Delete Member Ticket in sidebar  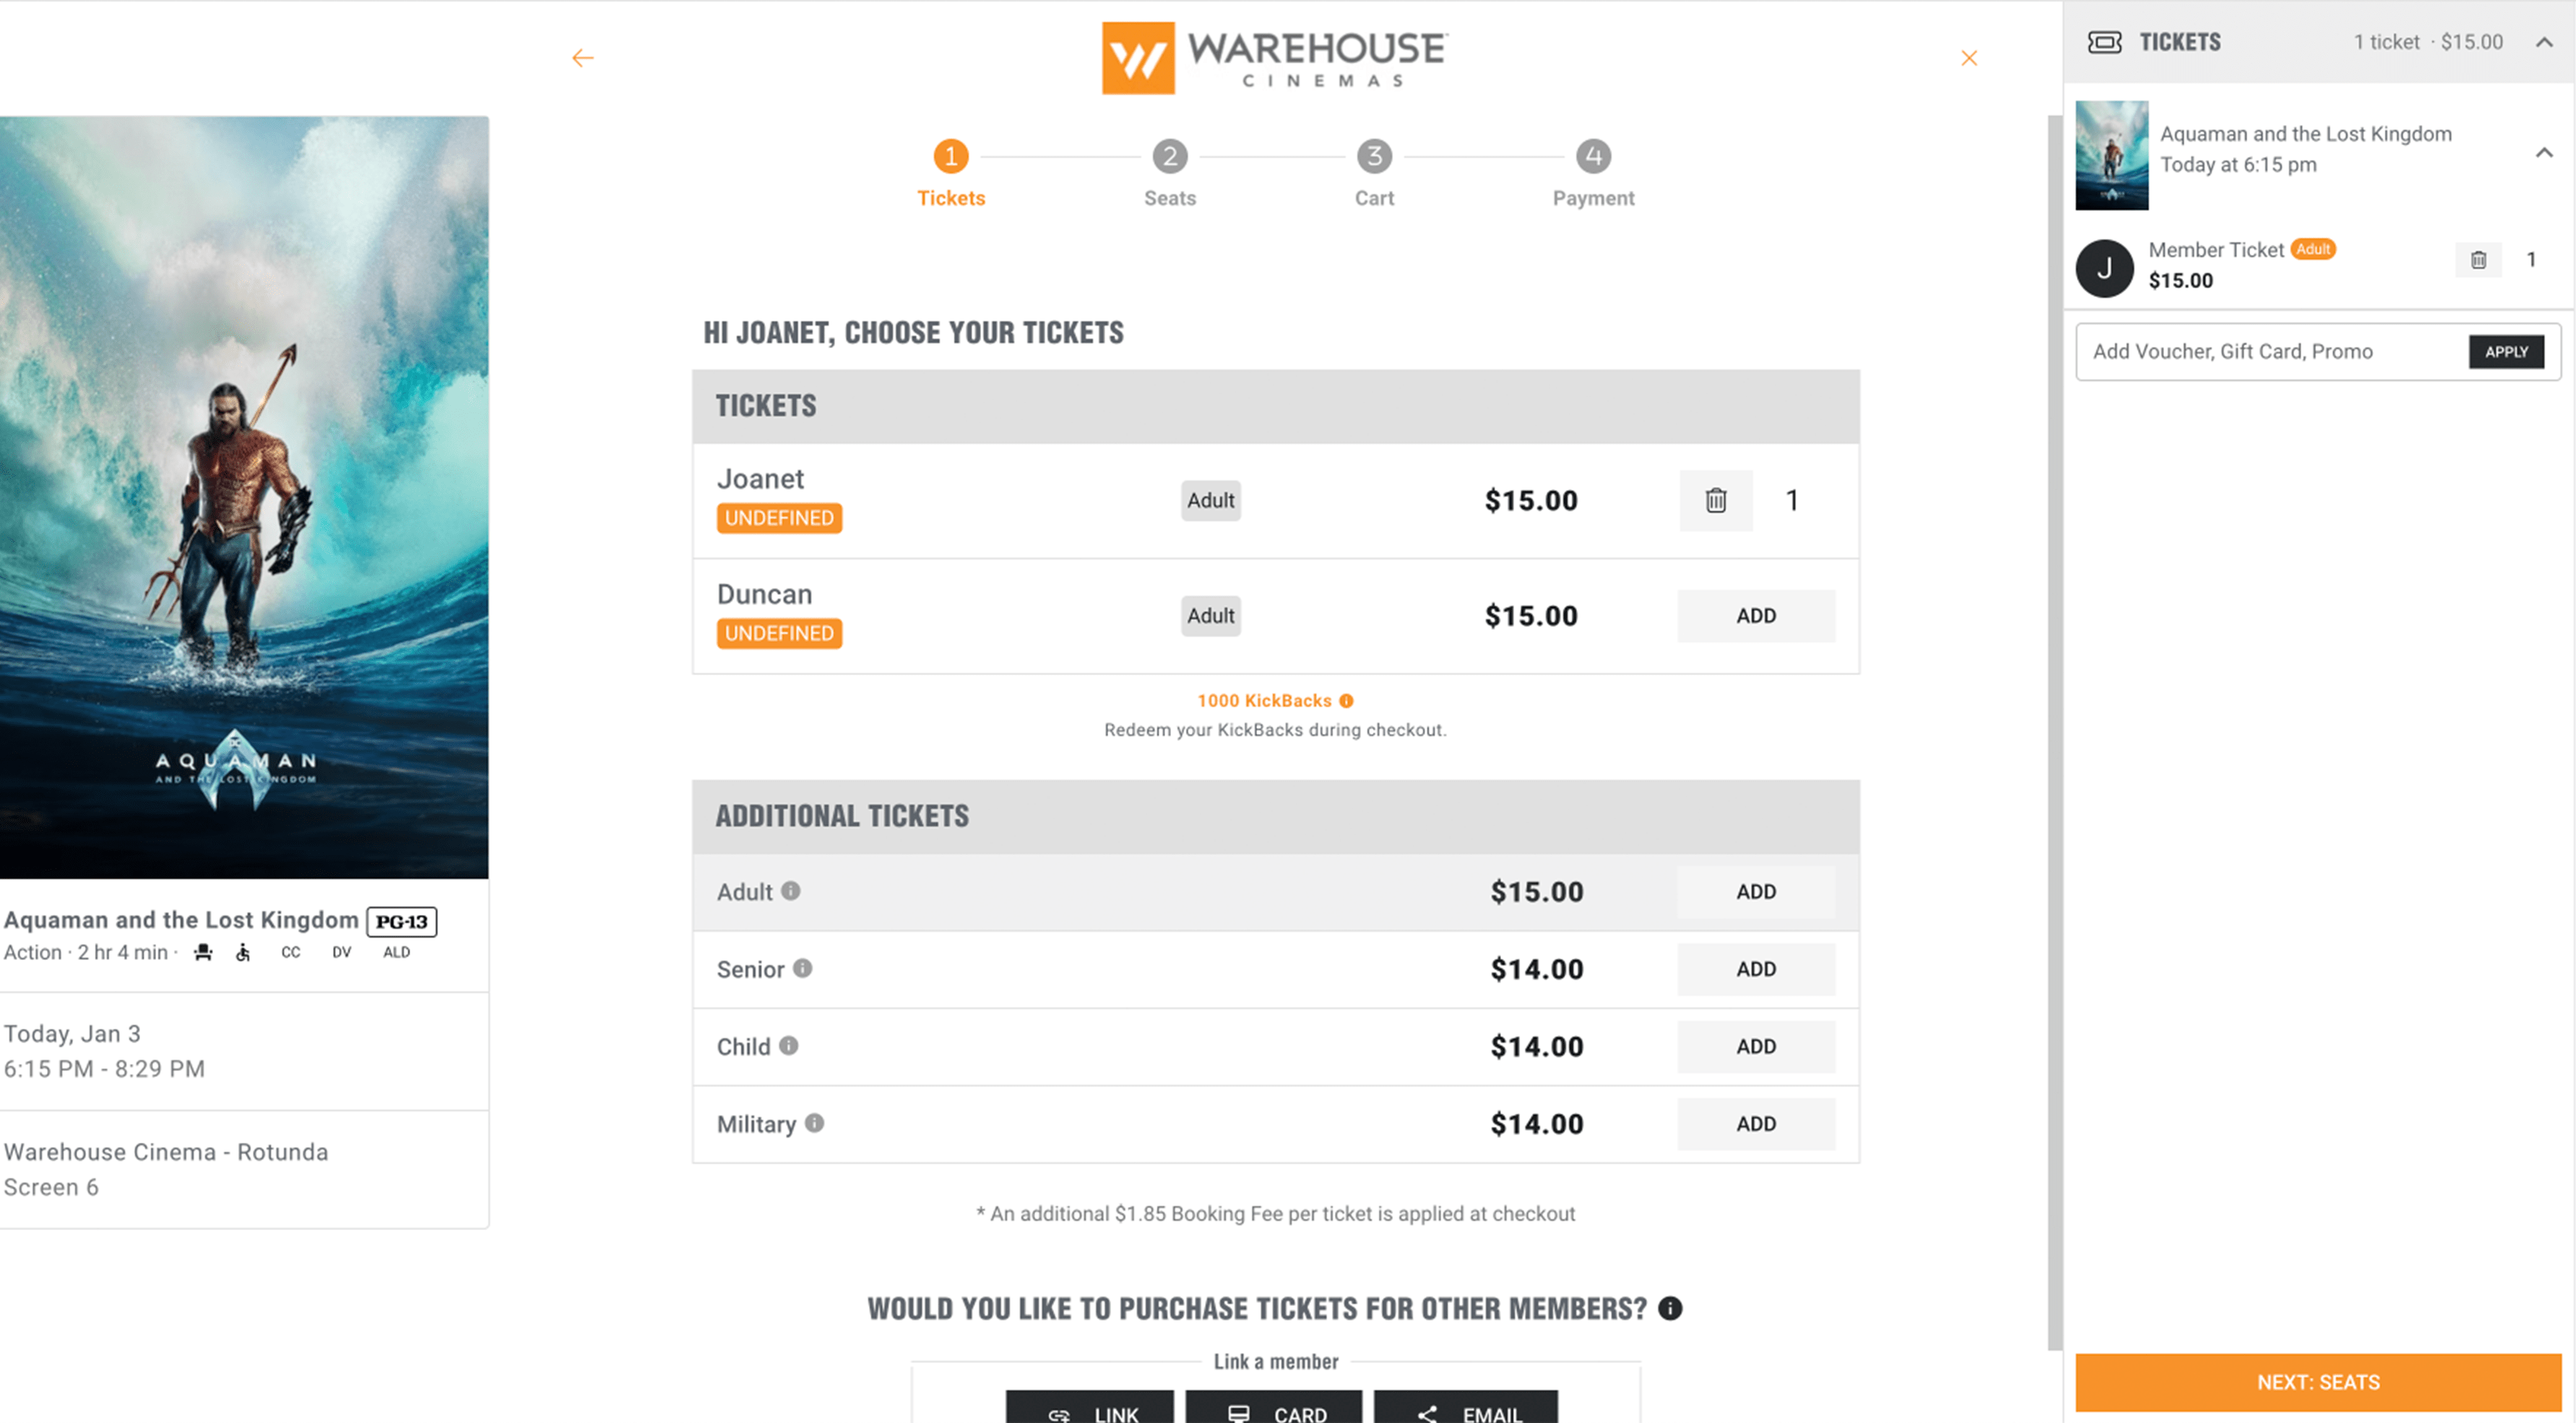tap(2478, 260)
